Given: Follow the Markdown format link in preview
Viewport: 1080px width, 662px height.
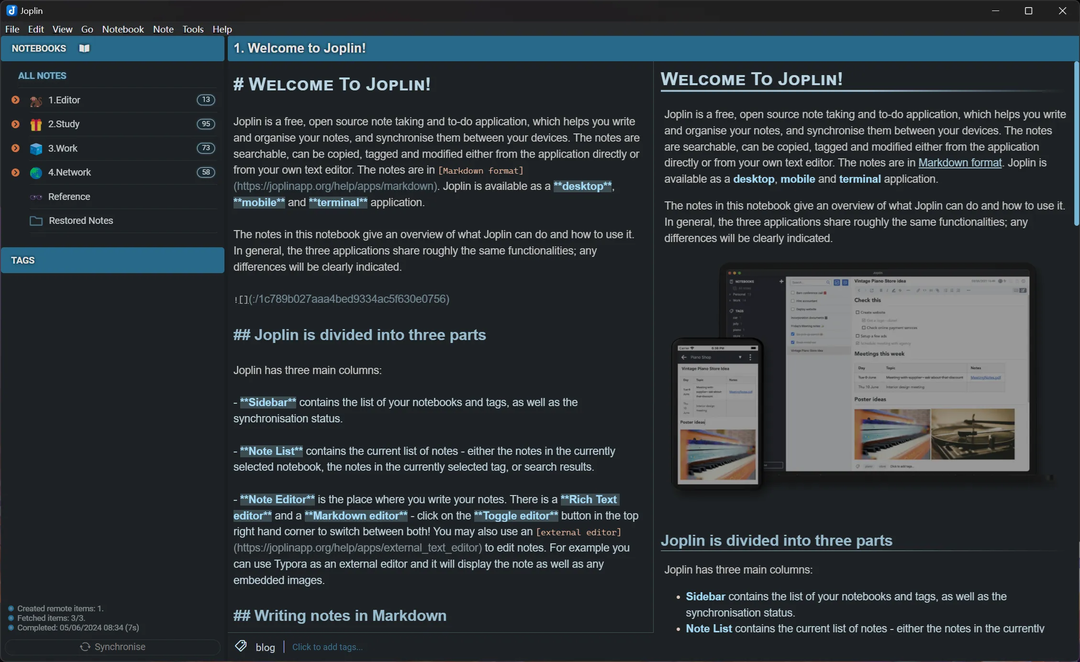Looking at the screenshot, I should [959, 163].
